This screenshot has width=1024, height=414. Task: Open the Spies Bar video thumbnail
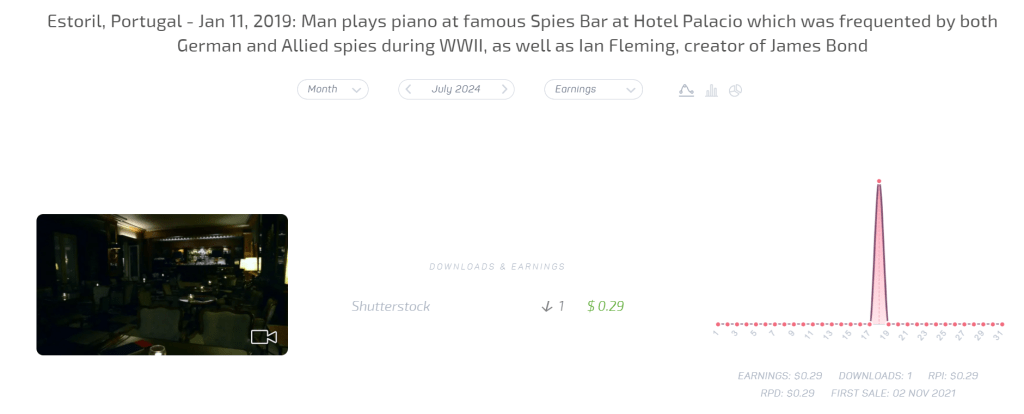(x=162, y=284)
